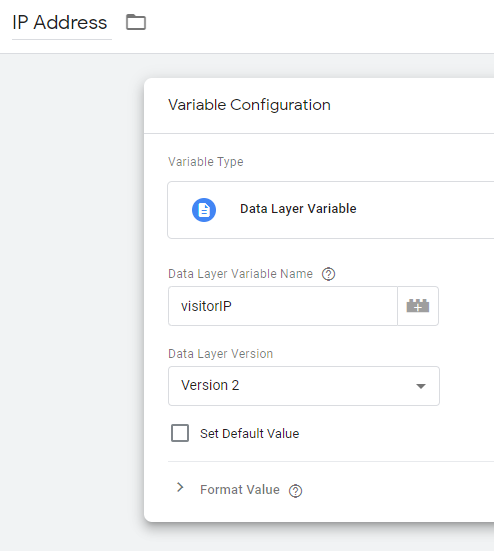Open help icon next to Format Value

[x=295, y=491]
